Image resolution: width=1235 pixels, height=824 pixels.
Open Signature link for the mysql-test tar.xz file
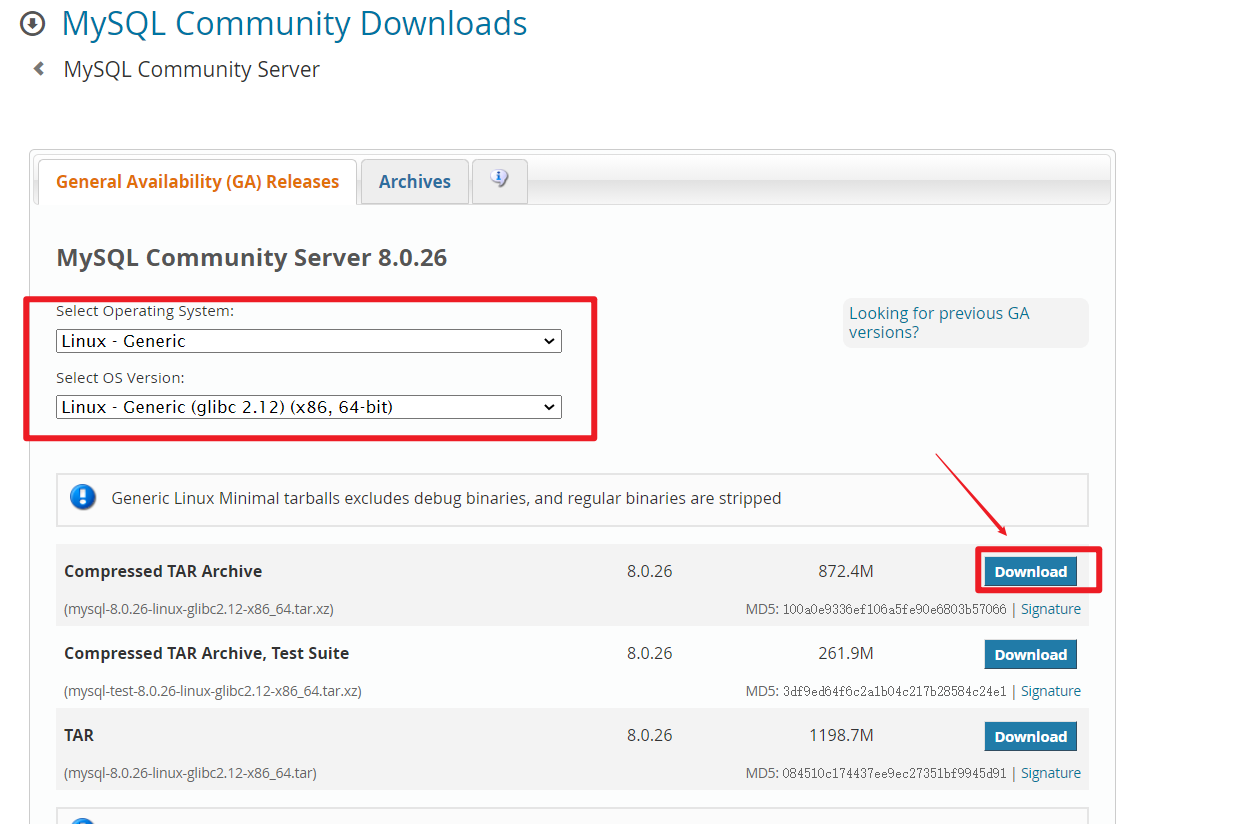click(x=1051, y=691)
